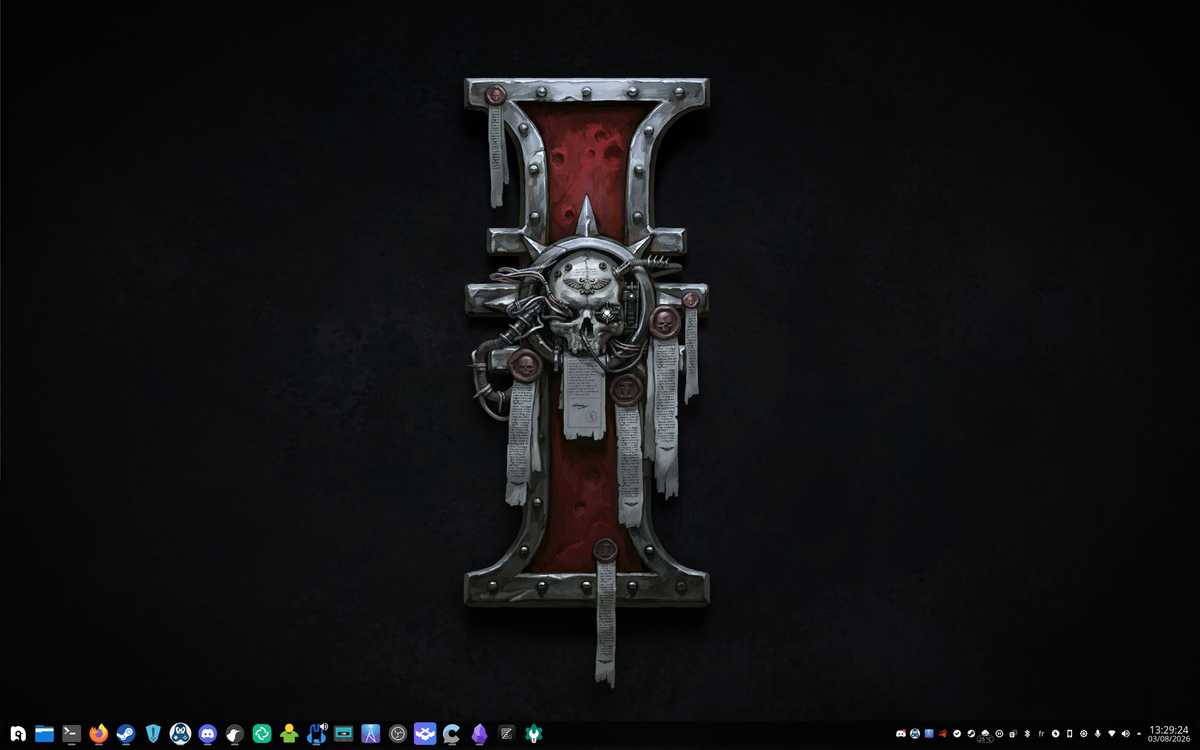
Task: Open the speaker volume tray applet
Action: [1125, 733]
